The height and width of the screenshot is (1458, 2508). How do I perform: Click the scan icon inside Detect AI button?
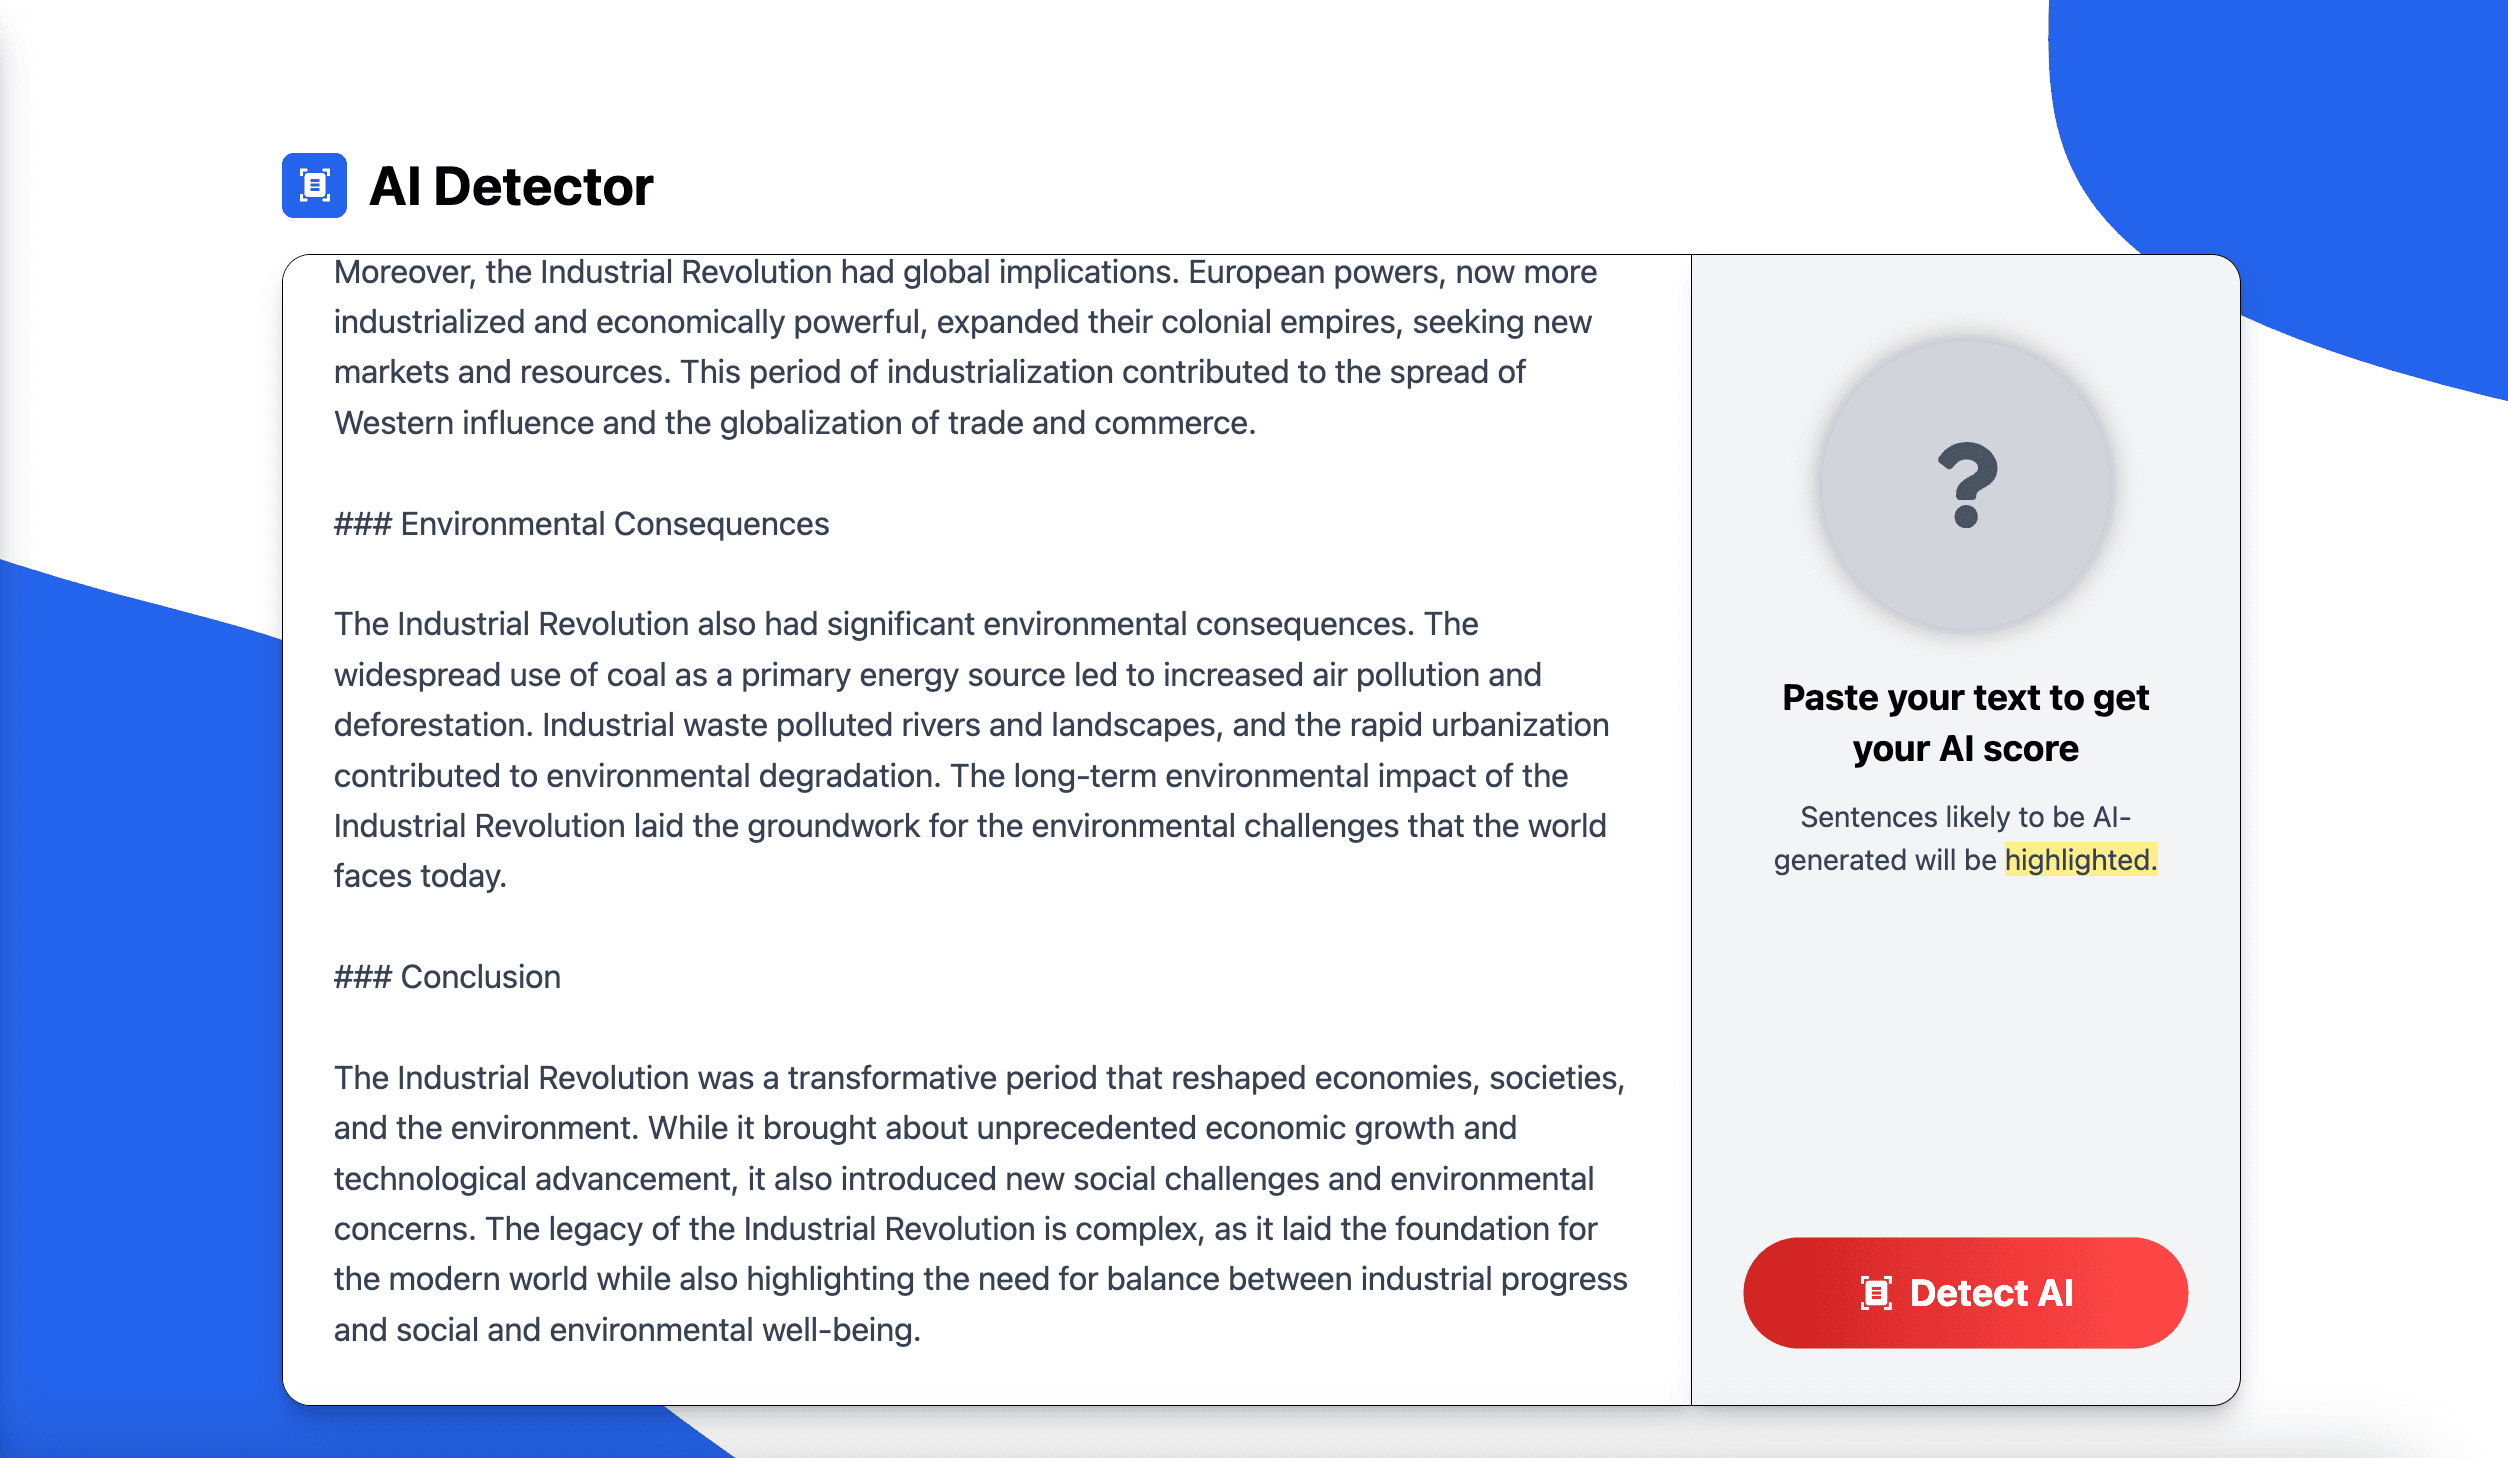[1875, 1293]
